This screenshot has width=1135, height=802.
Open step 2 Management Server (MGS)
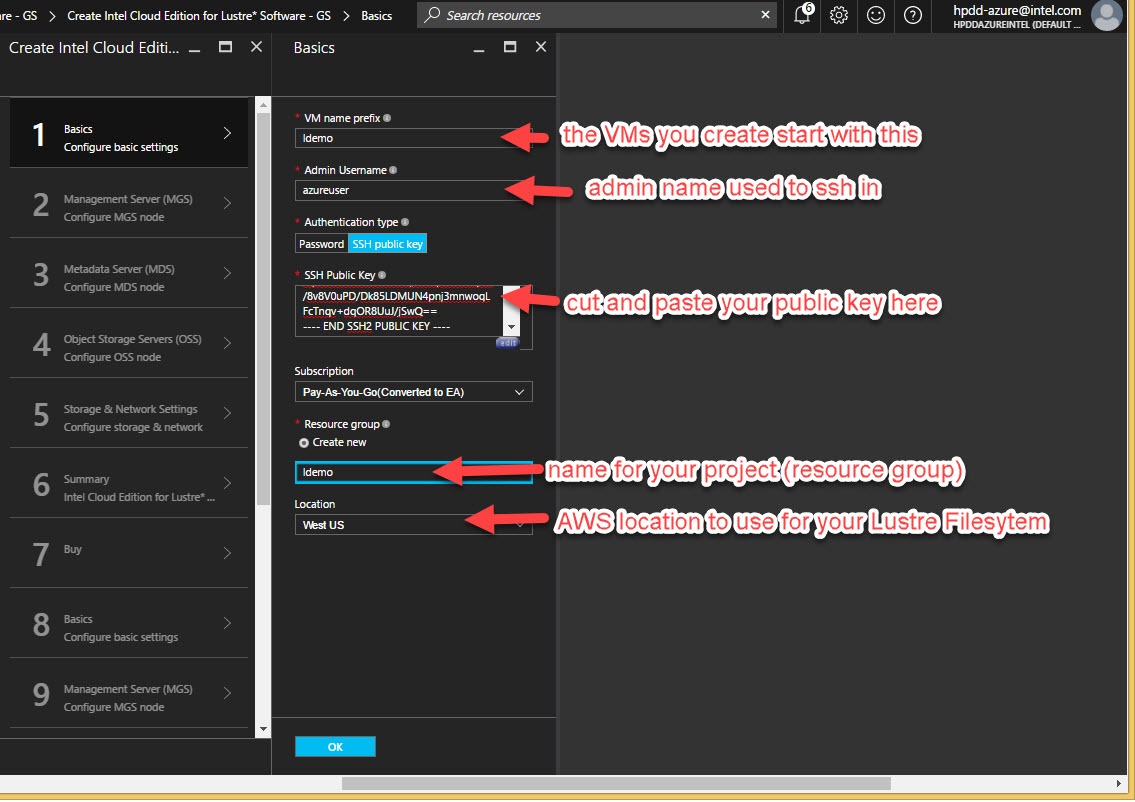(129, 204)
